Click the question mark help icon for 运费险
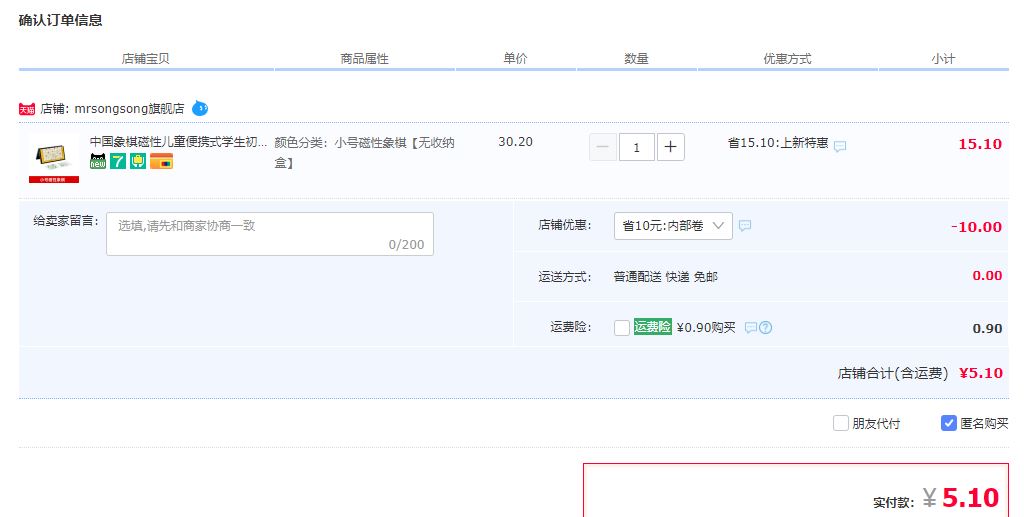The height and width of the screenshot is (517, 1024). click(x=765, y=328)
